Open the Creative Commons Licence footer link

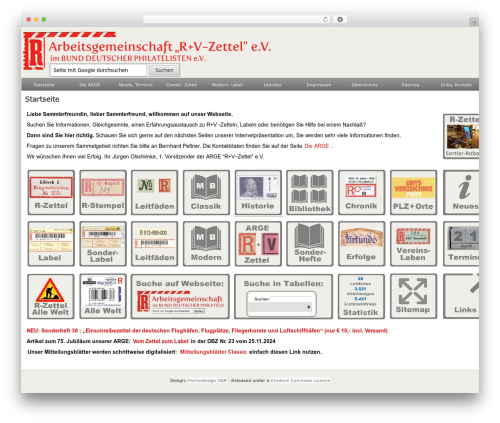pyautogui.click(x=300, y=380)
